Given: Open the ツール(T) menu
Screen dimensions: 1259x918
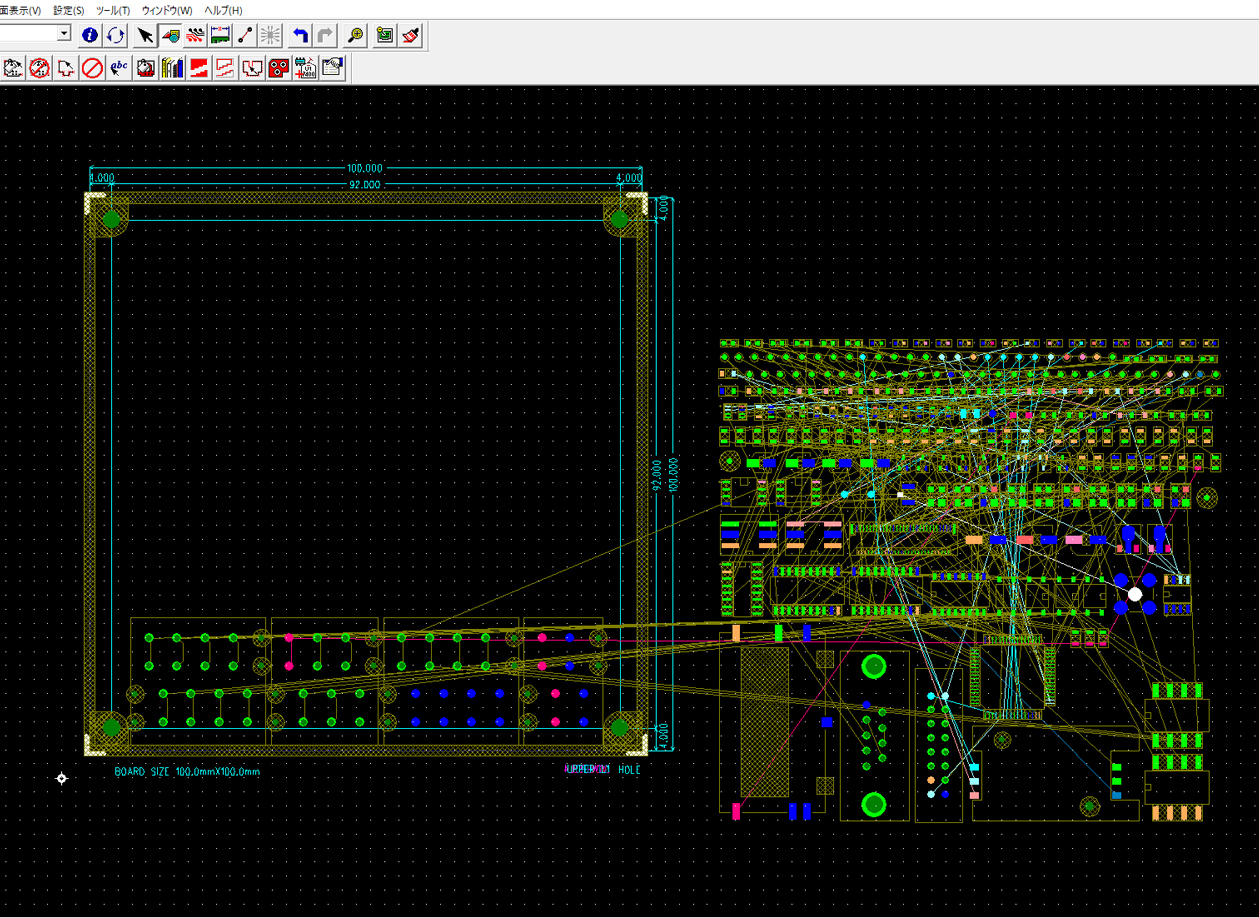Looking at the screenshot, I should pyautogui.click(x=112, y=10).
